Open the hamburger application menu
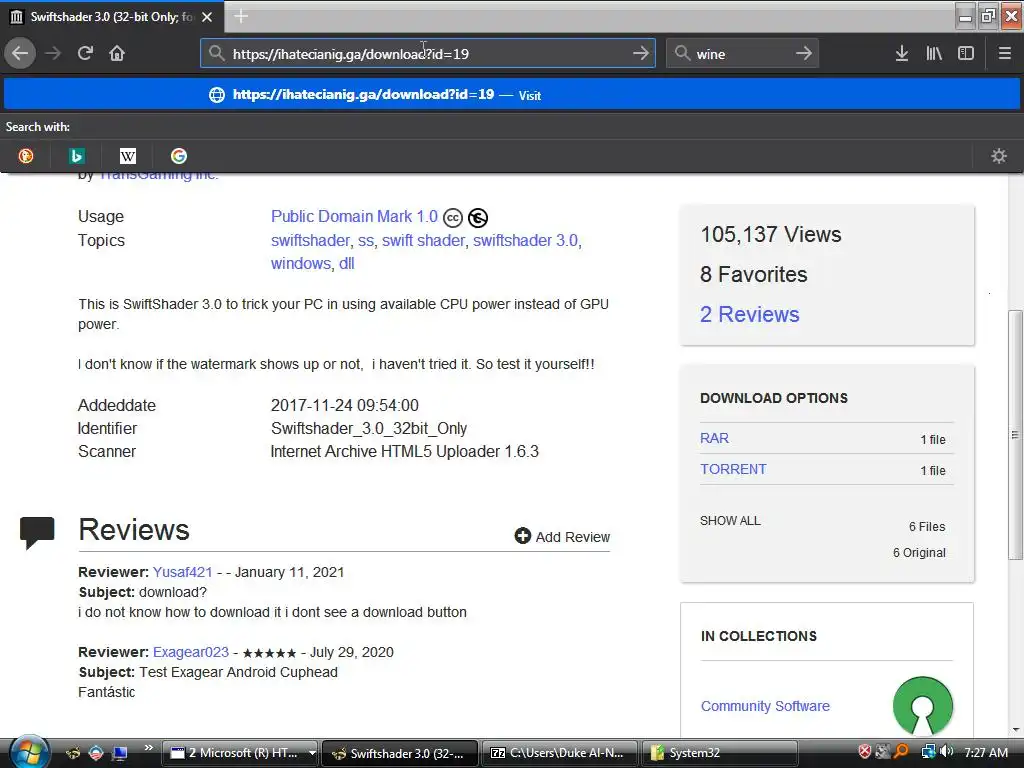Screen dimensions: 1024x768 tap(1005, 54)
